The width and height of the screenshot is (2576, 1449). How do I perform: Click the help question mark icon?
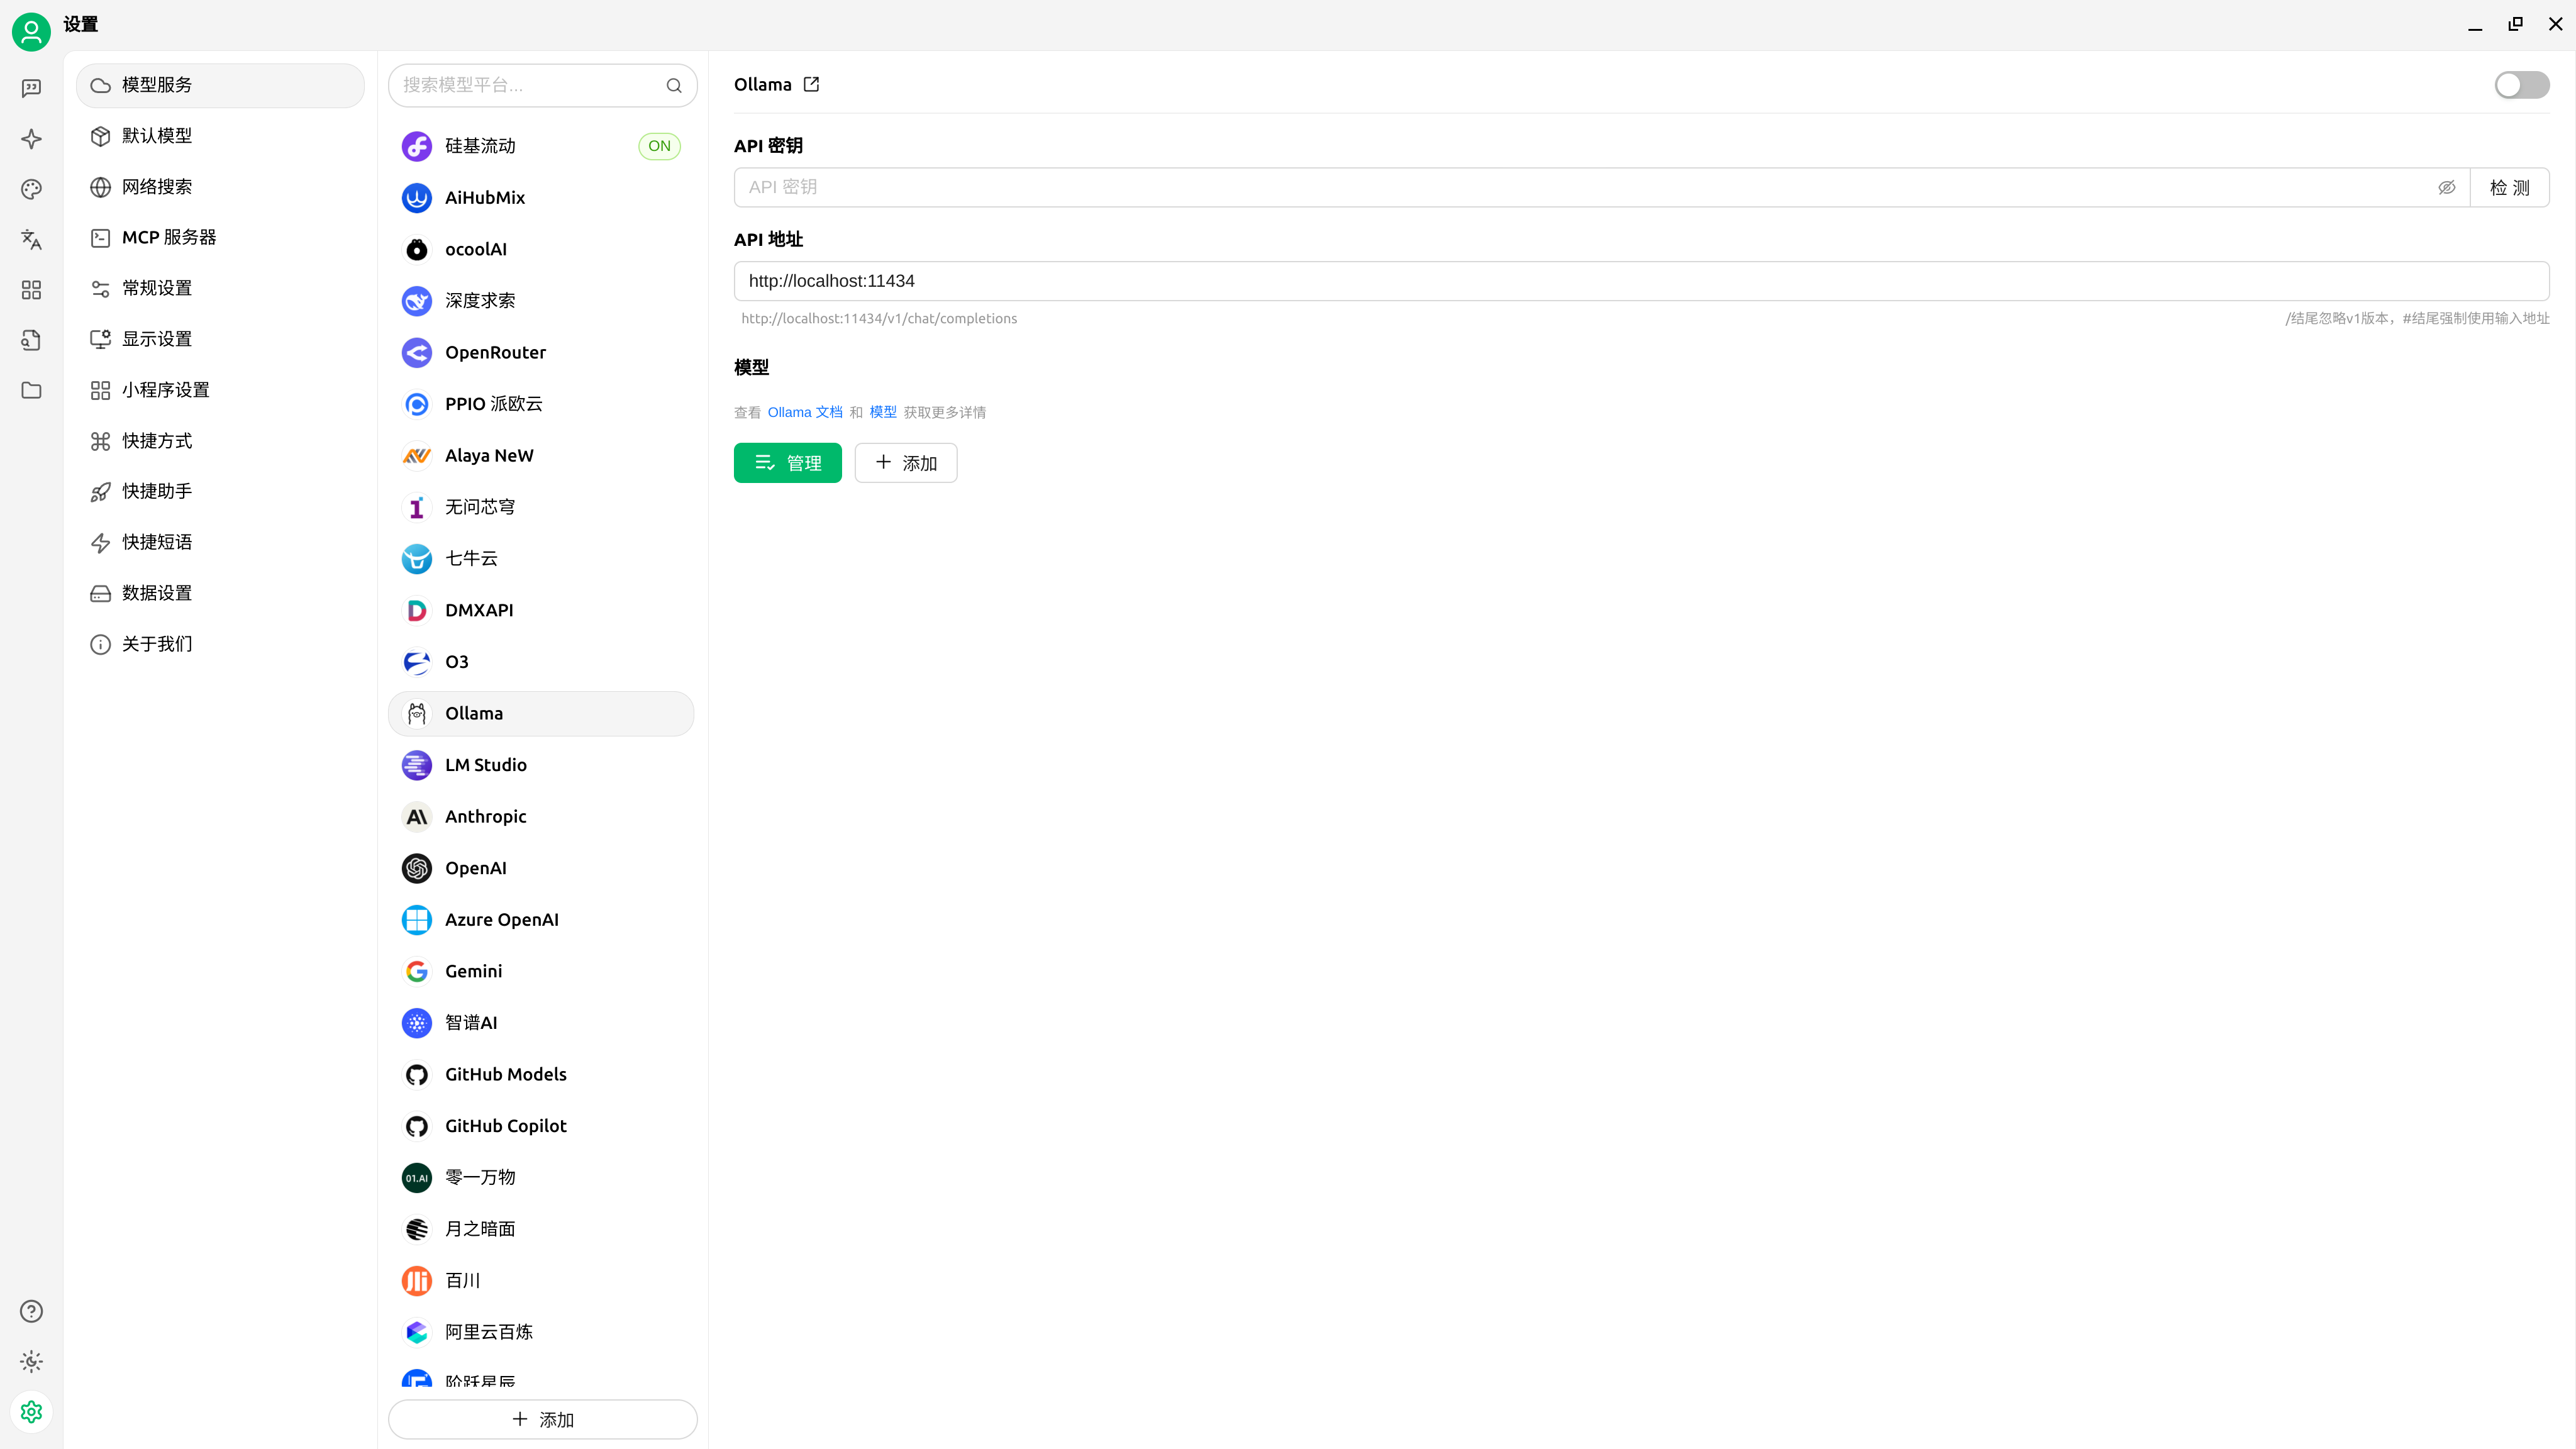click(x=31, y=1311)
